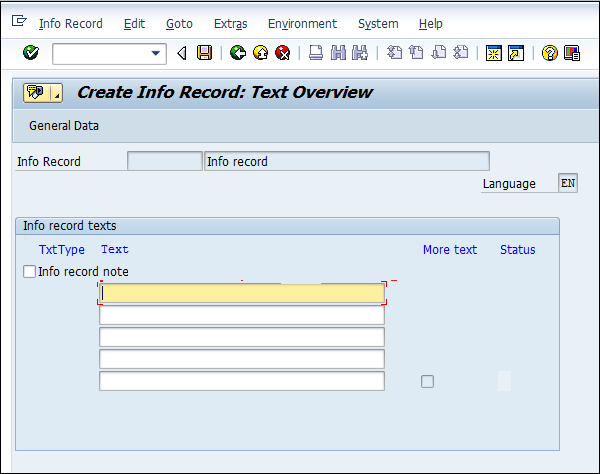
Task: Click the Print icon
Action: coord(315,53)
